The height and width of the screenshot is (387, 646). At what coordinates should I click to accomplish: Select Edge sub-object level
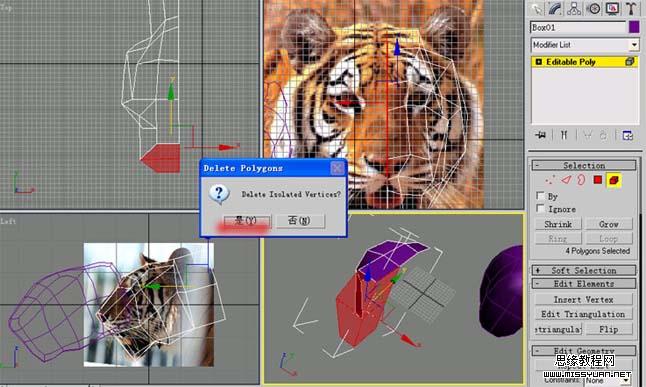click(566, 180)
